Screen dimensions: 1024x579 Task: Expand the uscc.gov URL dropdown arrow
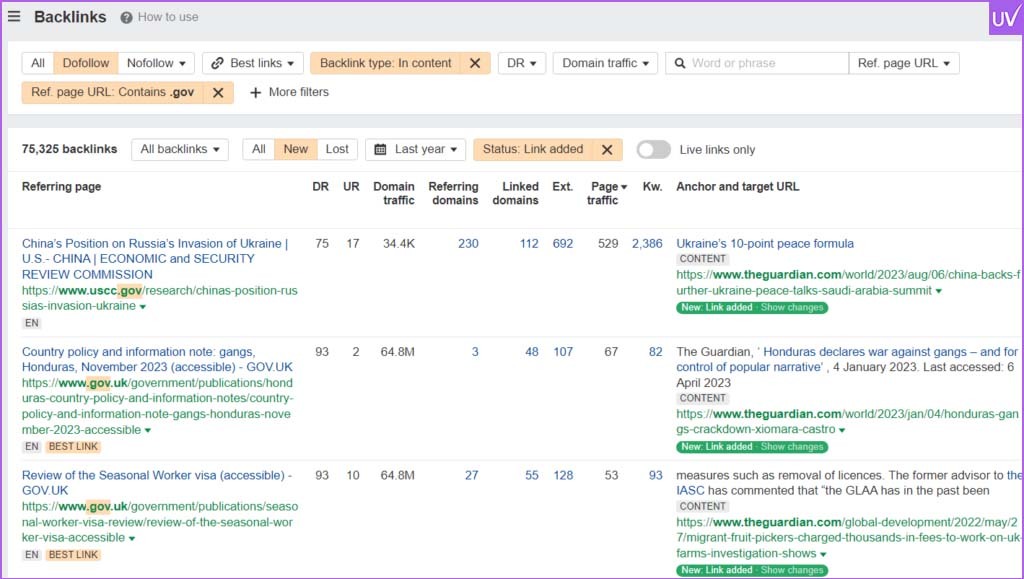[x=142, y=307]
